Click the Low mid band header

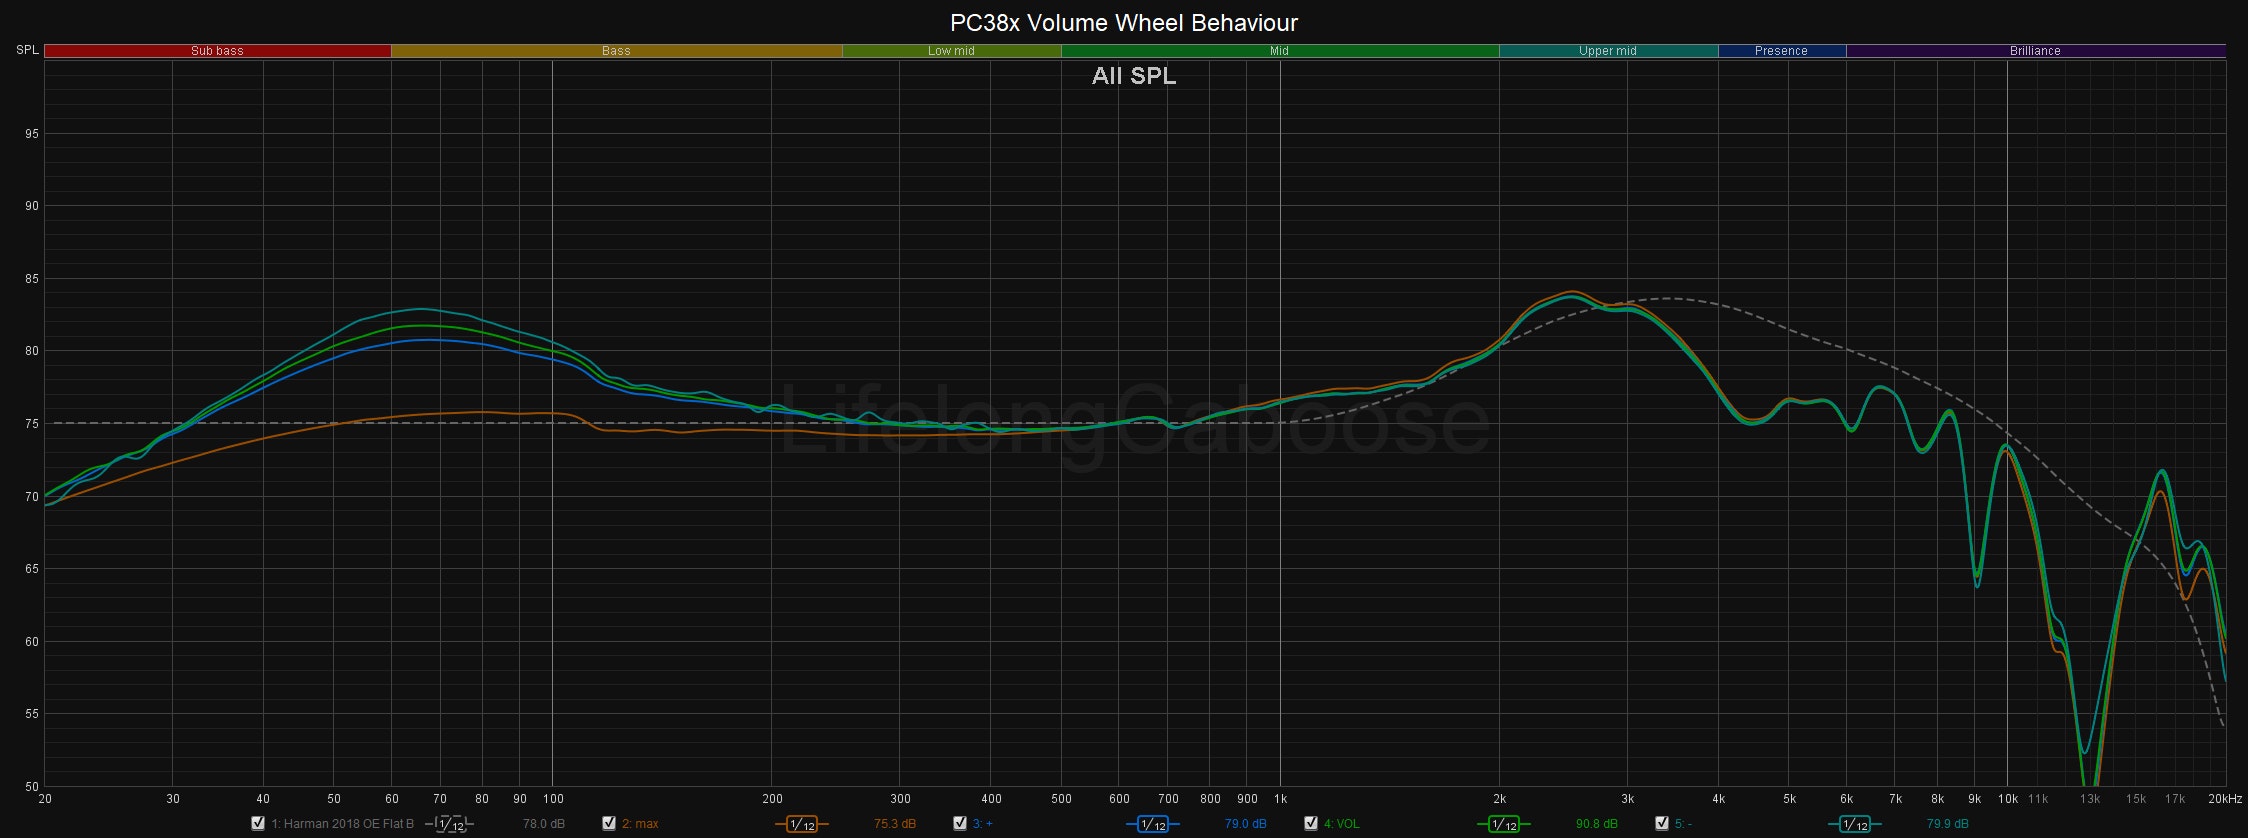pyautogui.click(x=951, y=51)
